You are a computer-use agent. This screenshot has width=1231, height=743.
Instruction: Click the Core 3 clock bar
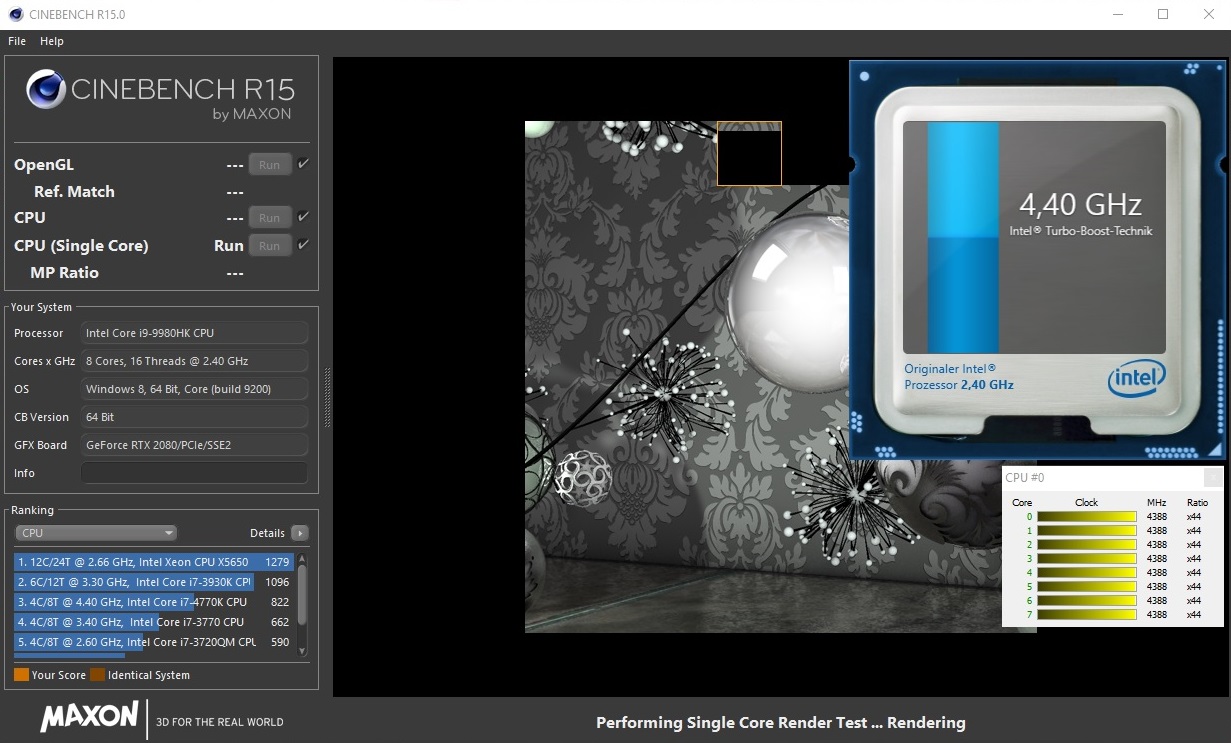click(1087, 559)
